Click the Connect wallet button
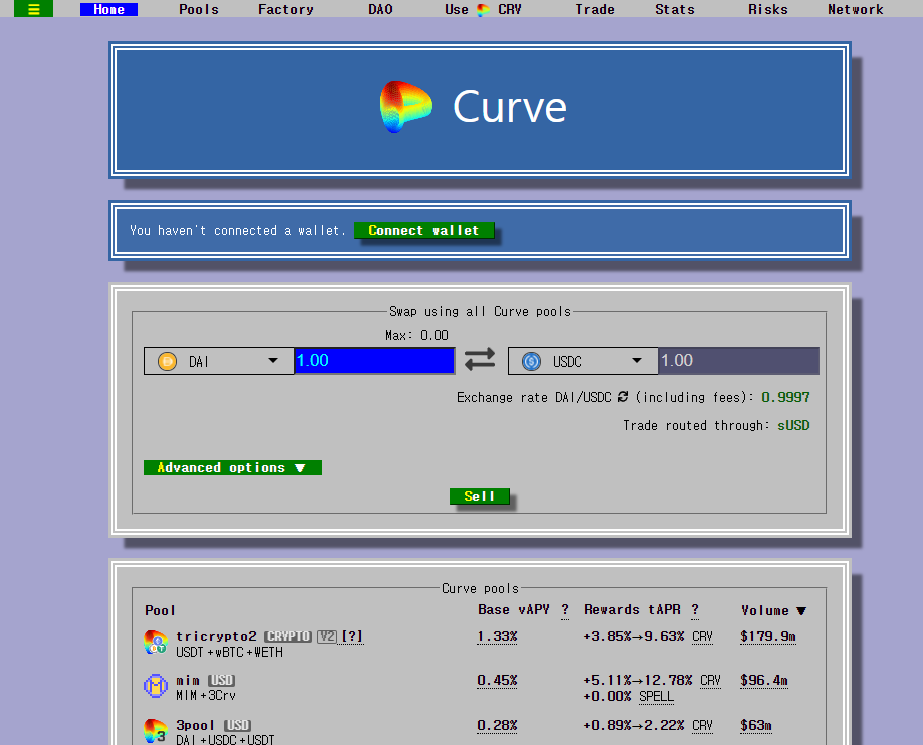This screenshot has height=745, width=923. 424,230
